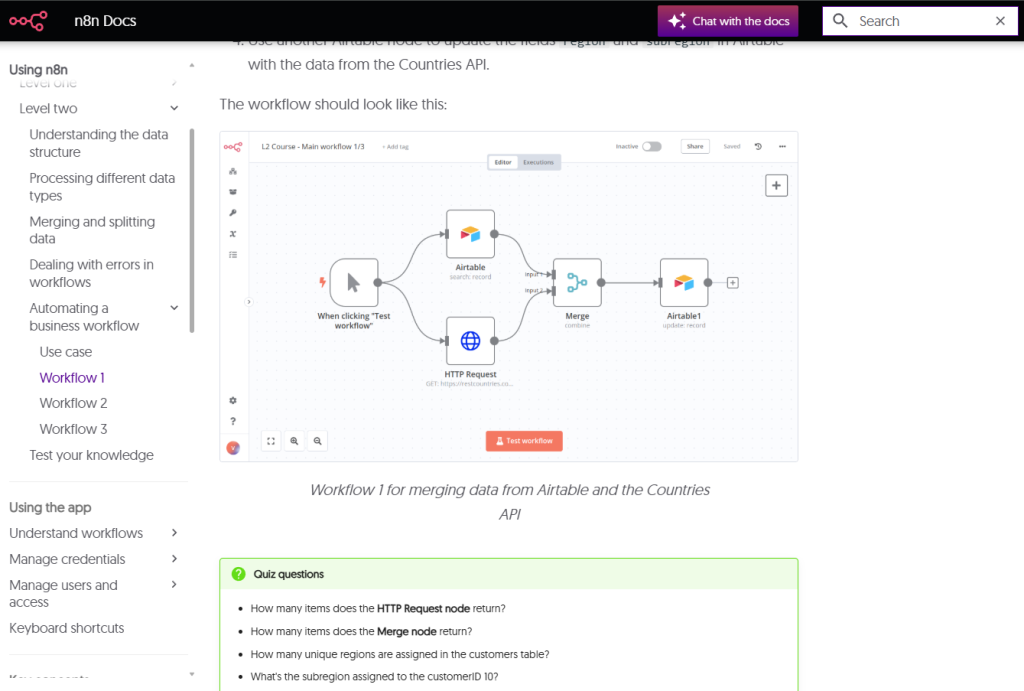The image size is (1024, 691).
Task: Click the Airtable search record node icon
Action: 470,234
